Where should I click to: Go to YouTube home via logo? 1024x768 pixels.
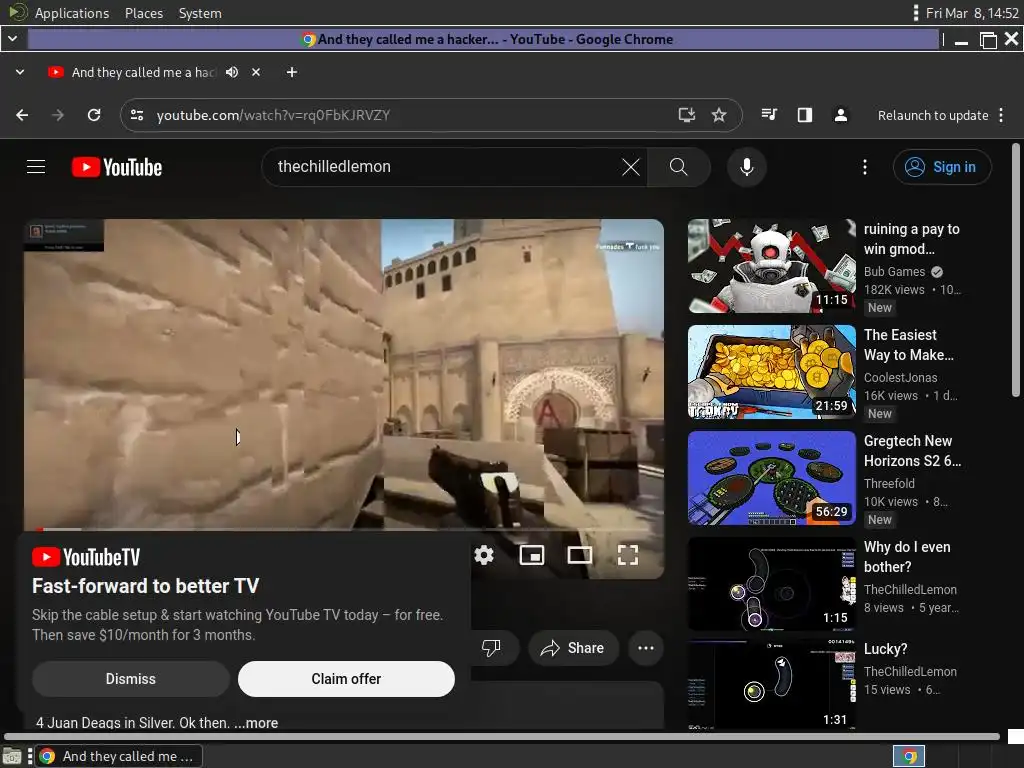click(117, 167)
